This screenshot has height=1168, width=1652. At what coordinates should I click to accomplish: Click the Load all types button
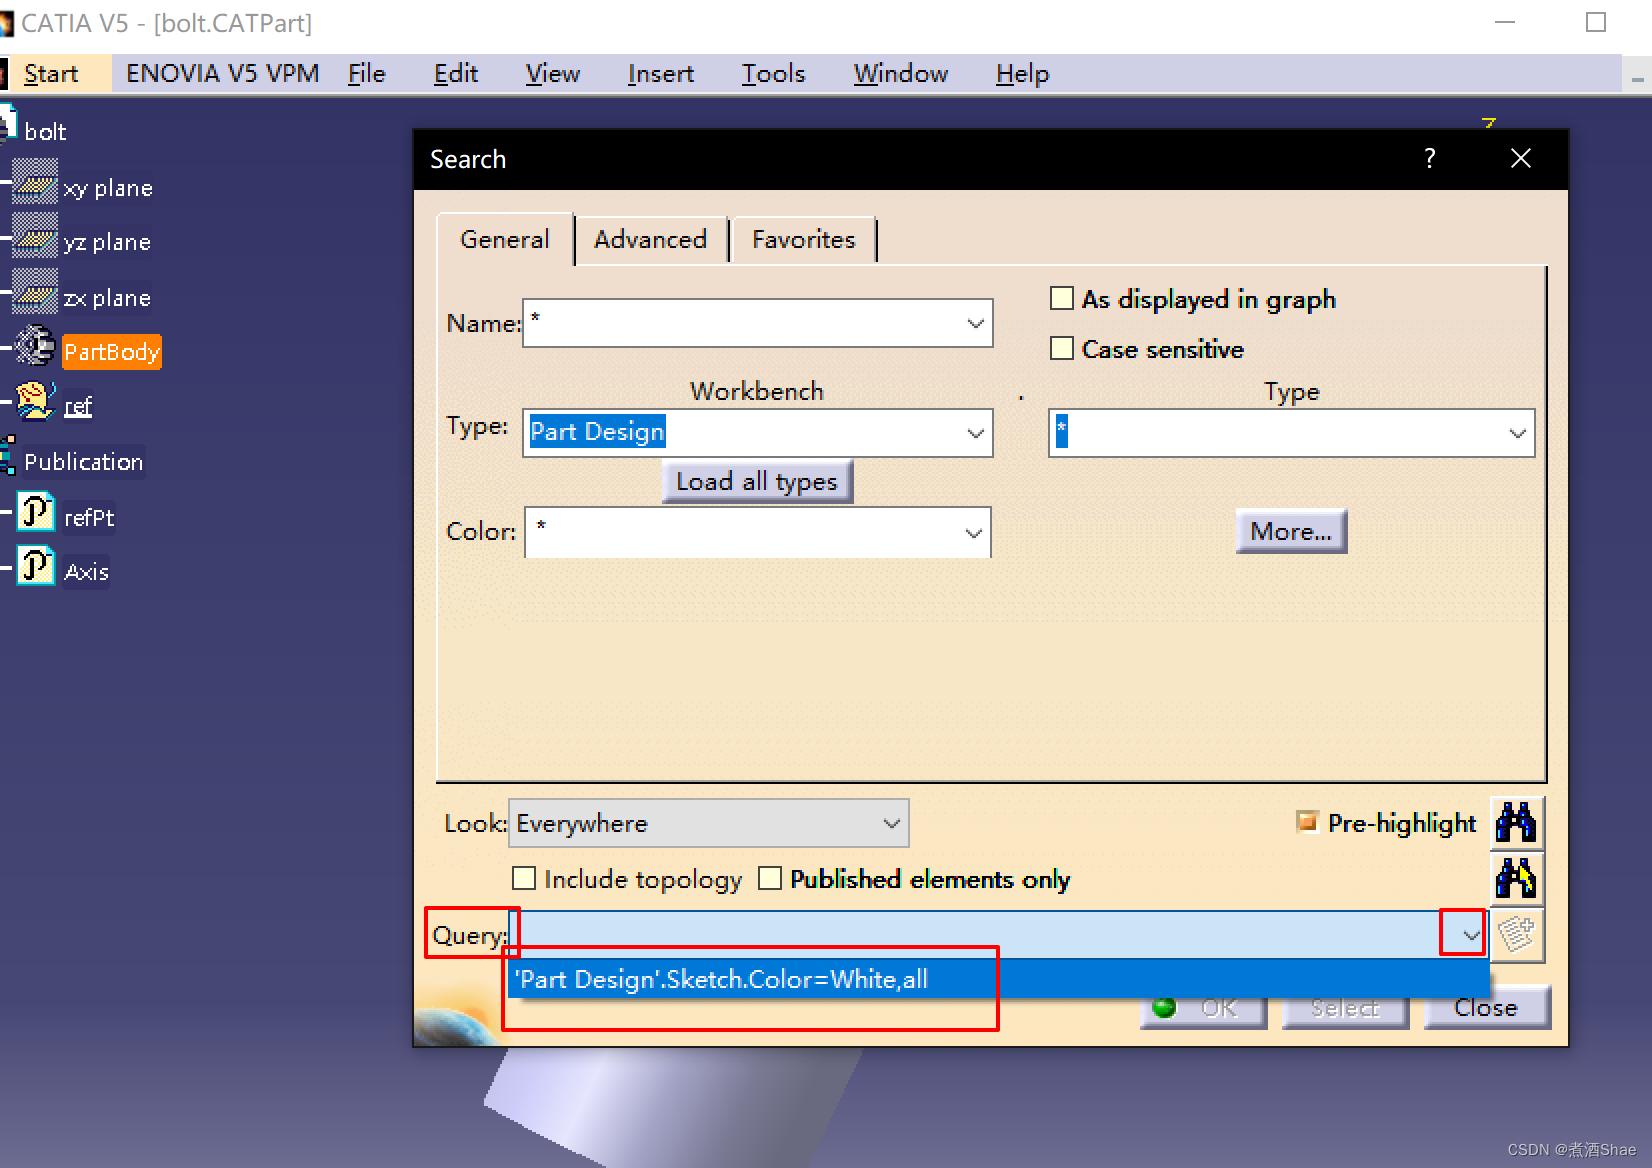757,481
